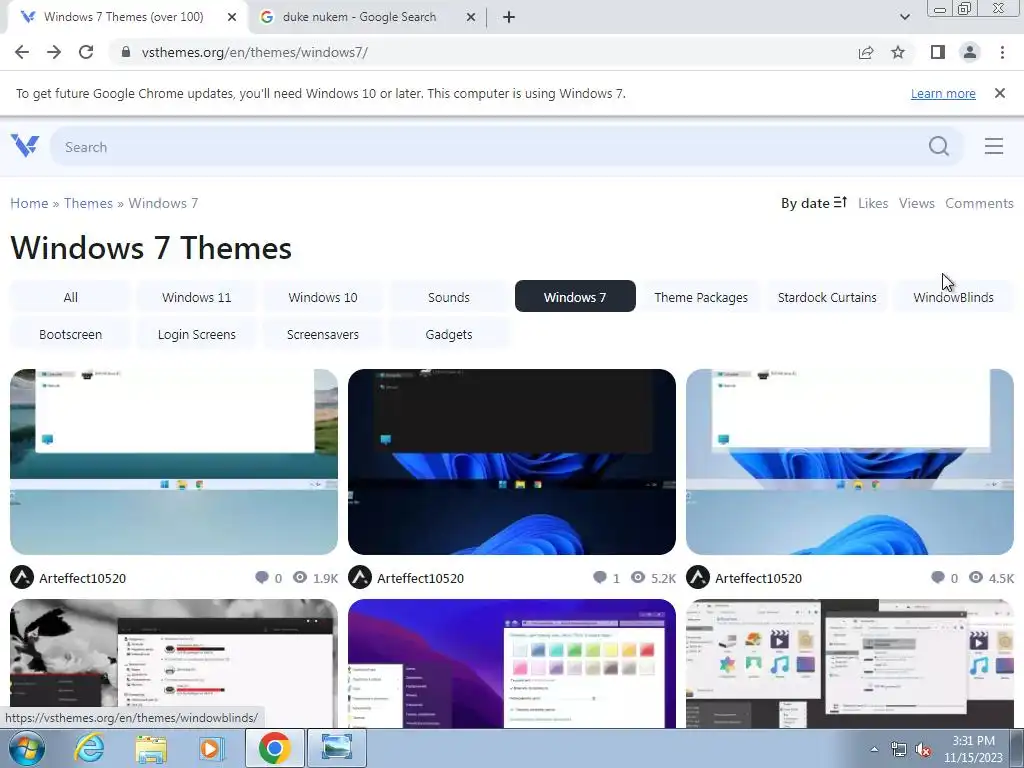Screen dimensions: 1024x768
Task: Open Windows Explorer folder in taskbar
Action: point(151,748)
